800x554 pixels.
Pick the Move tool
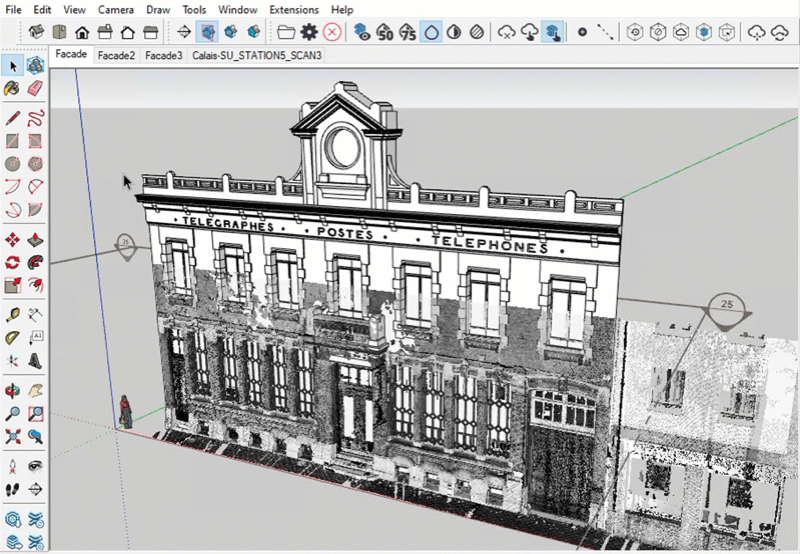click(13, 240)
